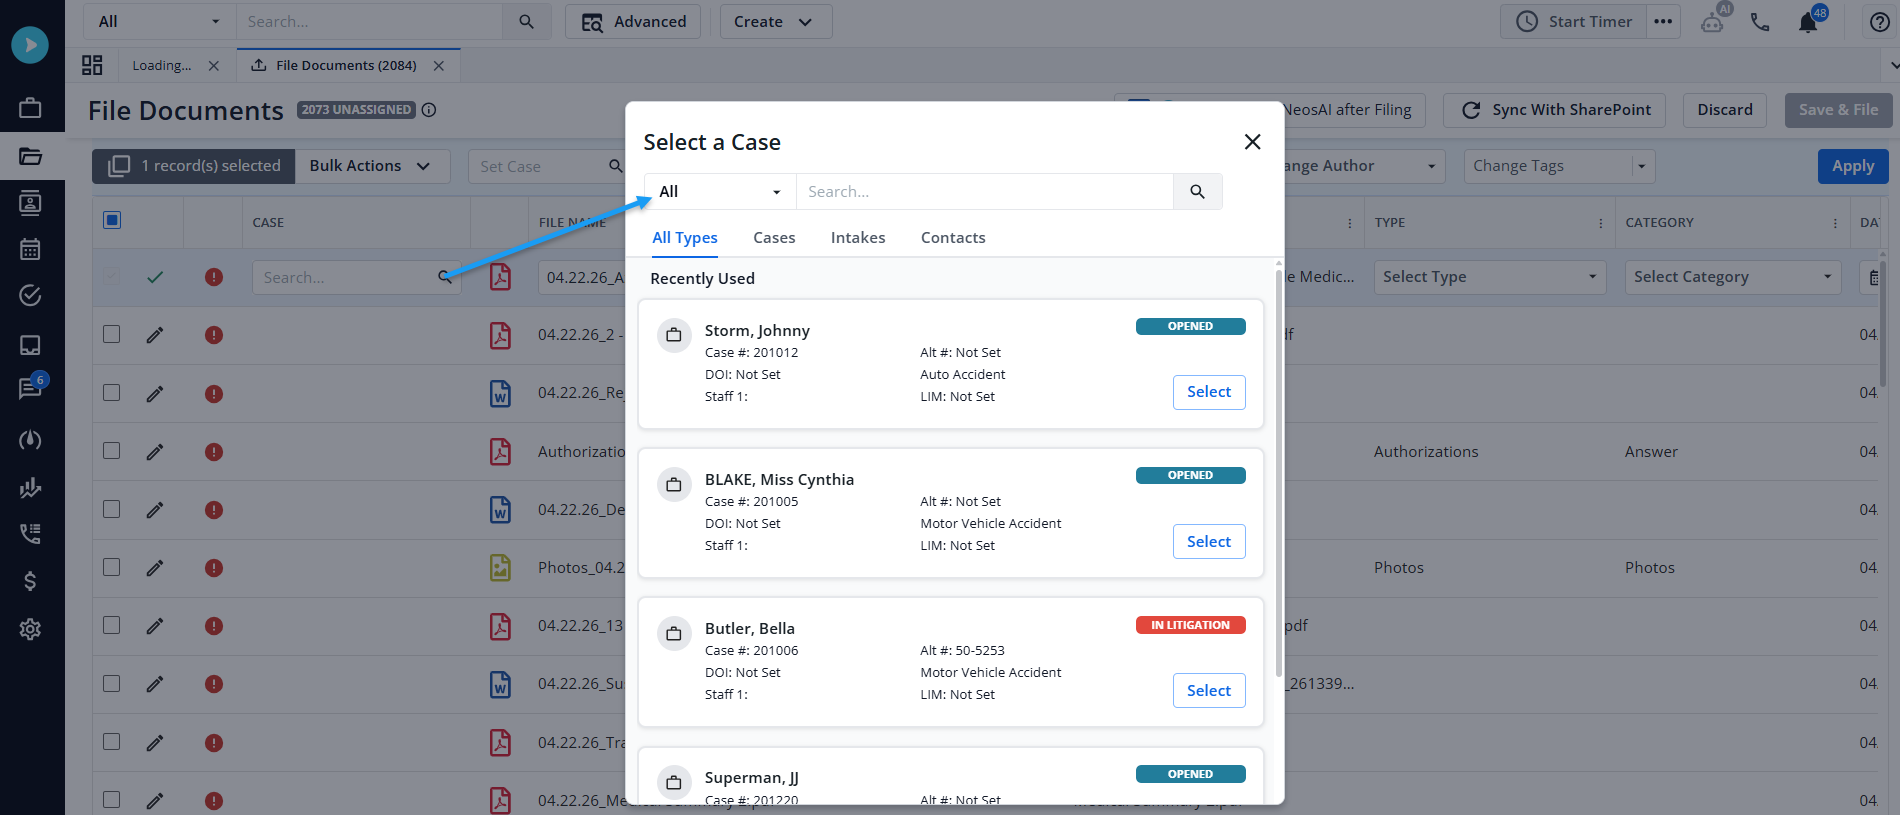Check the checkbox for 04.22.26_Tra row
Image resolution: width=1900 pixels, height=815 pixels.
(112, 741)
